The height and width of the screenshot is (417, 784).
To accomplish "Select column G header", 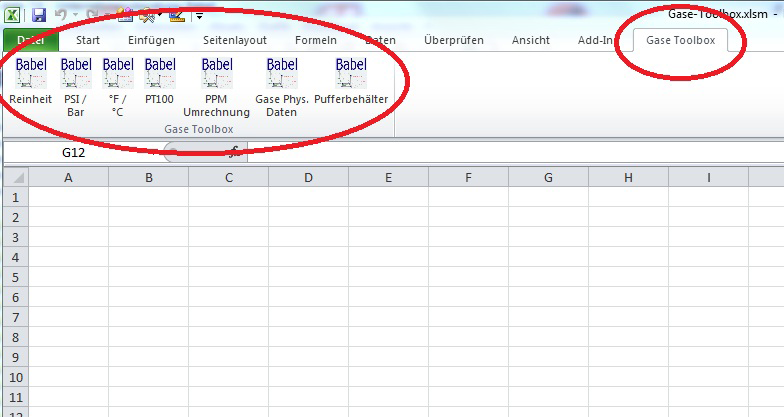I will 548,178.
